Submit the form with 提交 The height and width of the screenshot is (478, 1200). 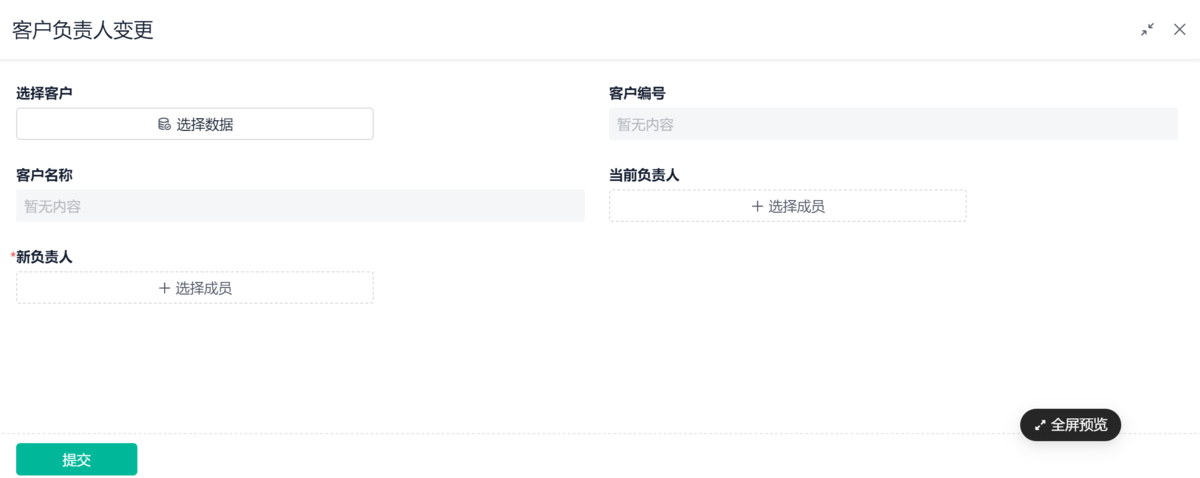pyautogui.click(x=76, y=459)
